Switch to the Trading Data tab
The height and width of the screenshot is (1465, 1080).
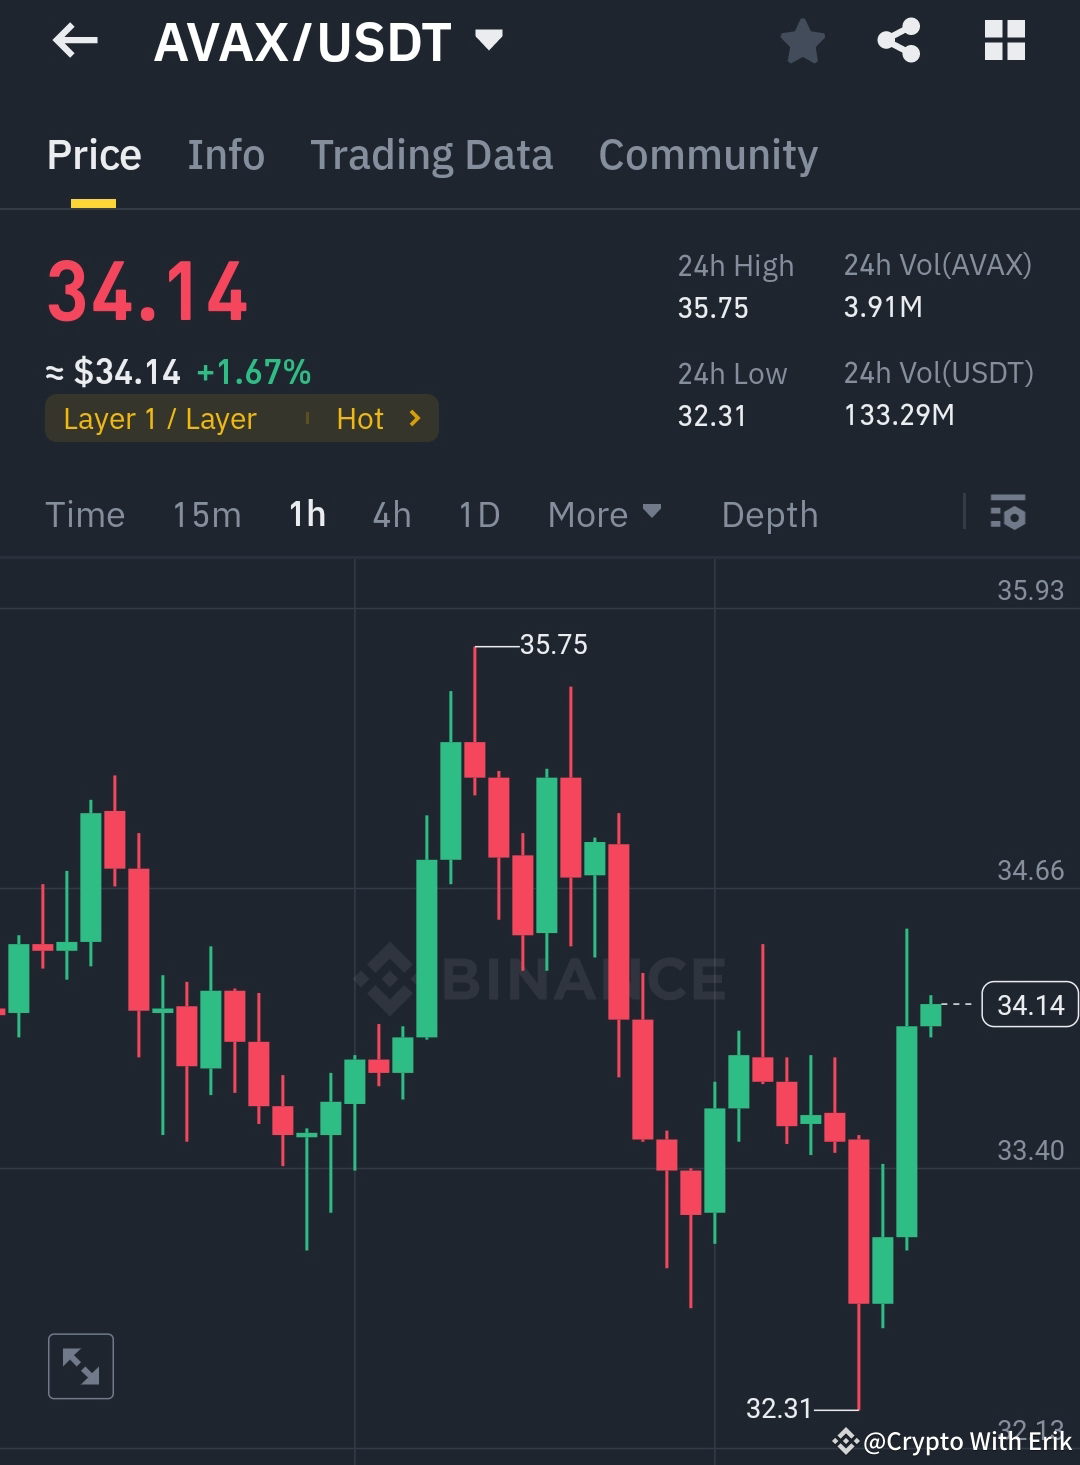(x=432, y=154)
